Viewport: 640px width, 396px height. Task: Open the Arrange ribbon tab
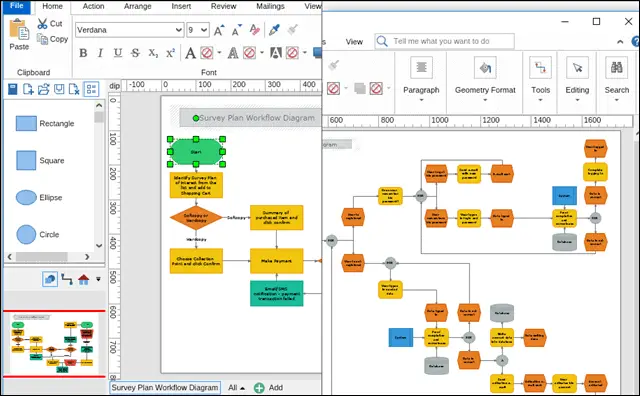click(x=138, y=6)
